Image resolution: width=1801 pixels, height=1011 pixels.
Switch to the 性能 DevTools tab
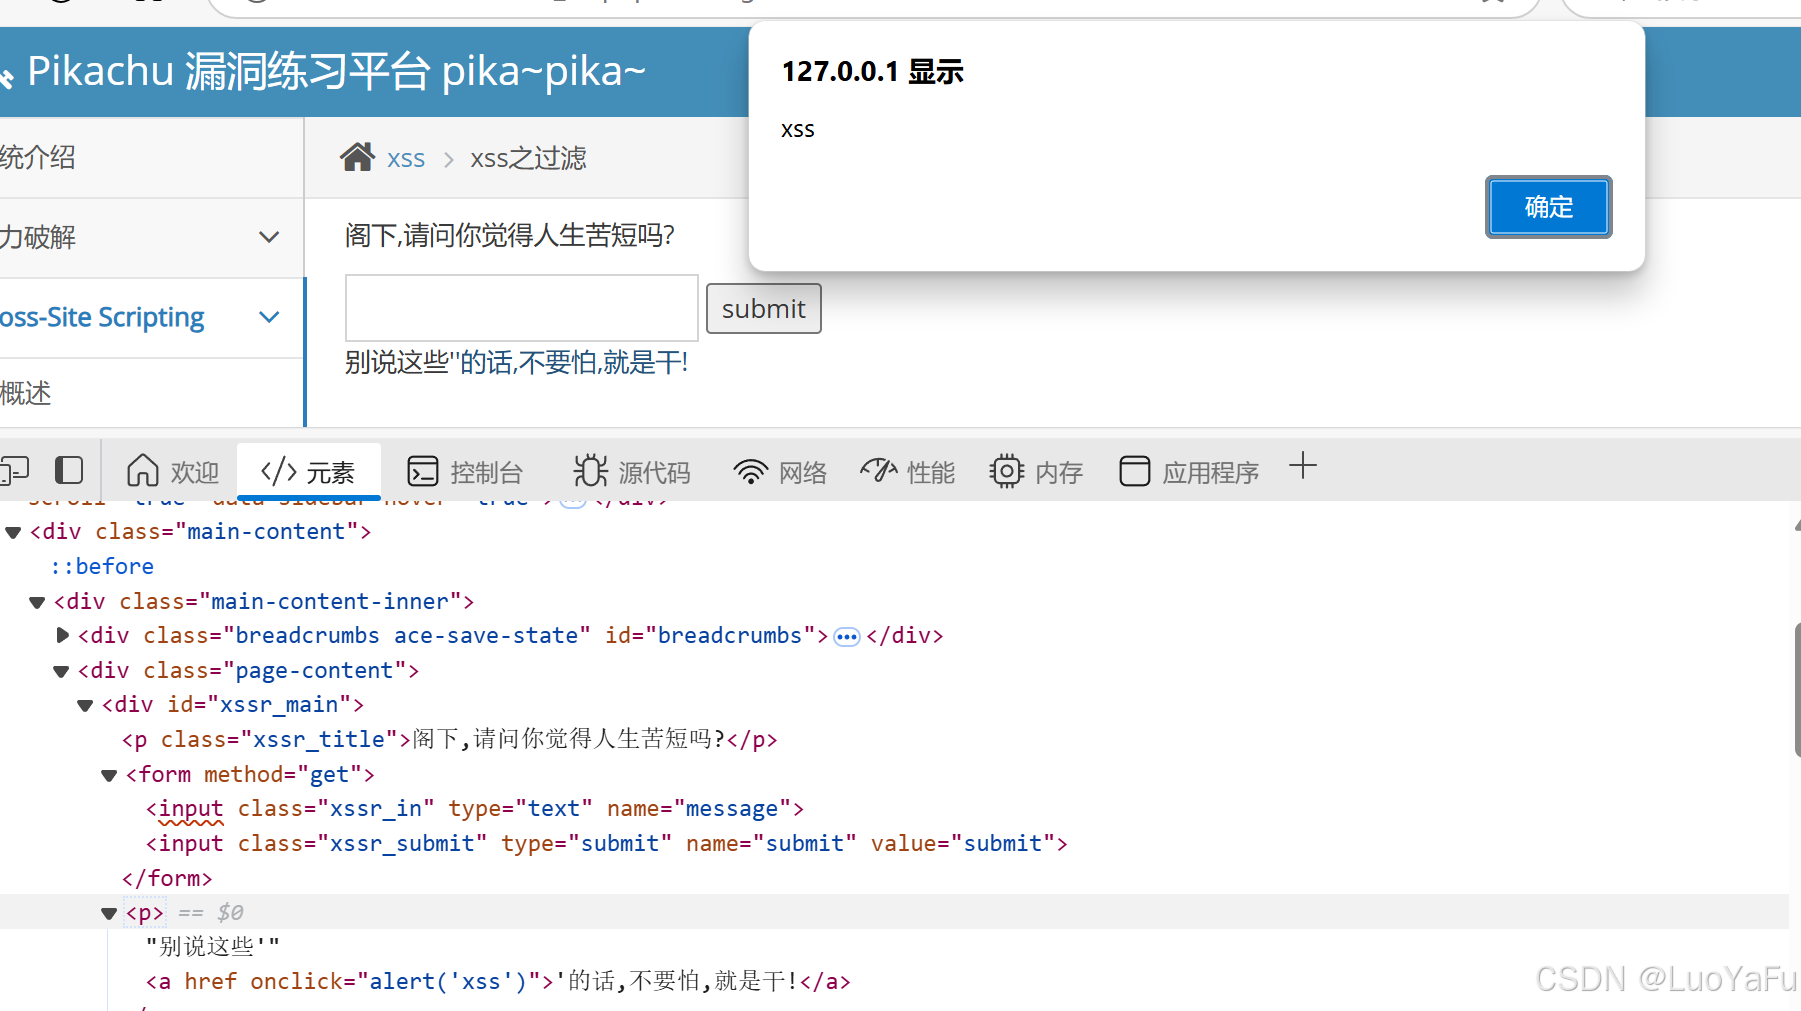click(x=908, y=471)
